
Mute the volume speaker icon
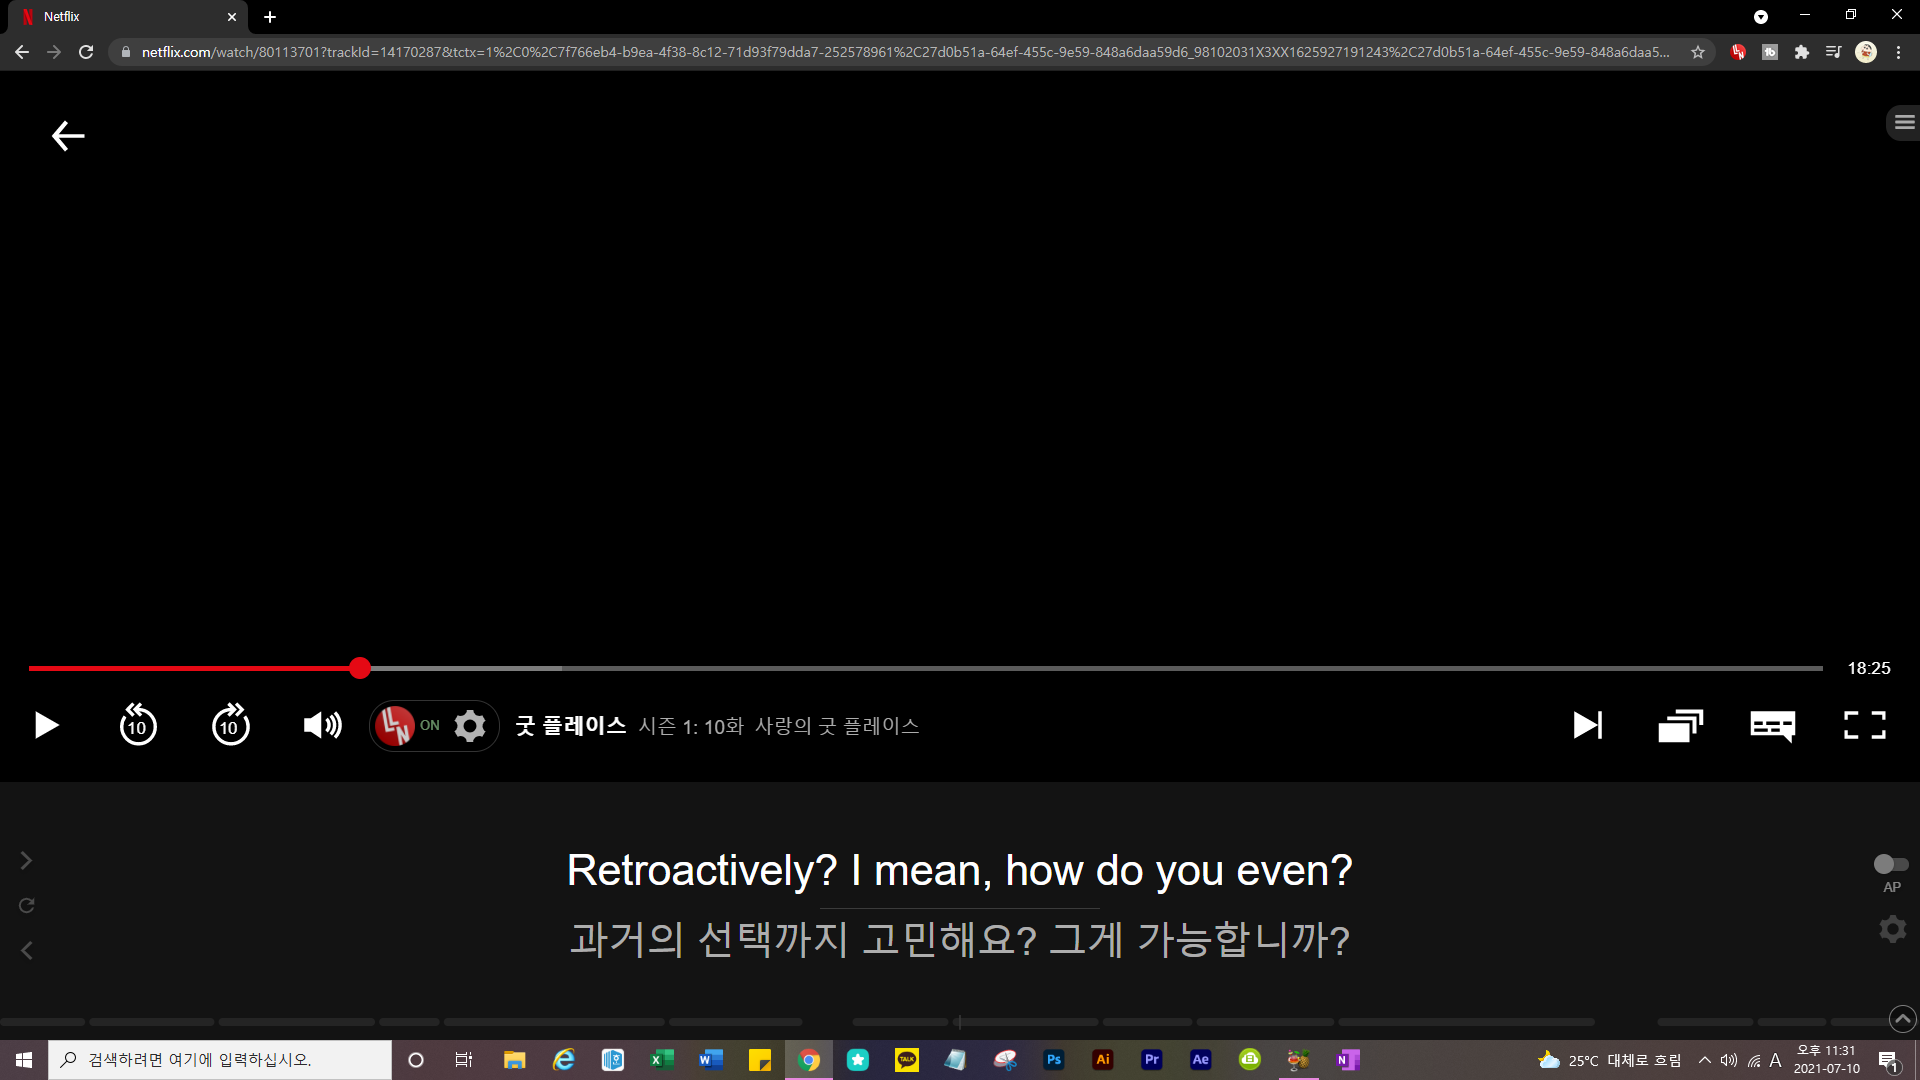(322, 725)
